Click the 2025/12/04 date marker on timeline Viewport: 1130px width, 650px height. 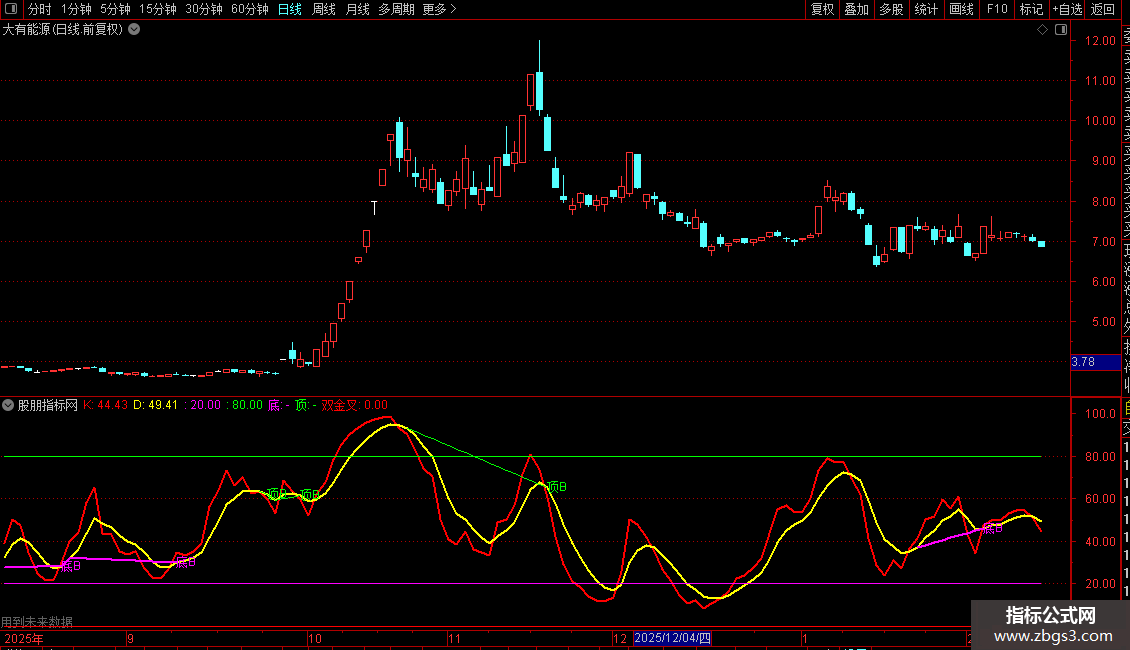click(673, 637)
